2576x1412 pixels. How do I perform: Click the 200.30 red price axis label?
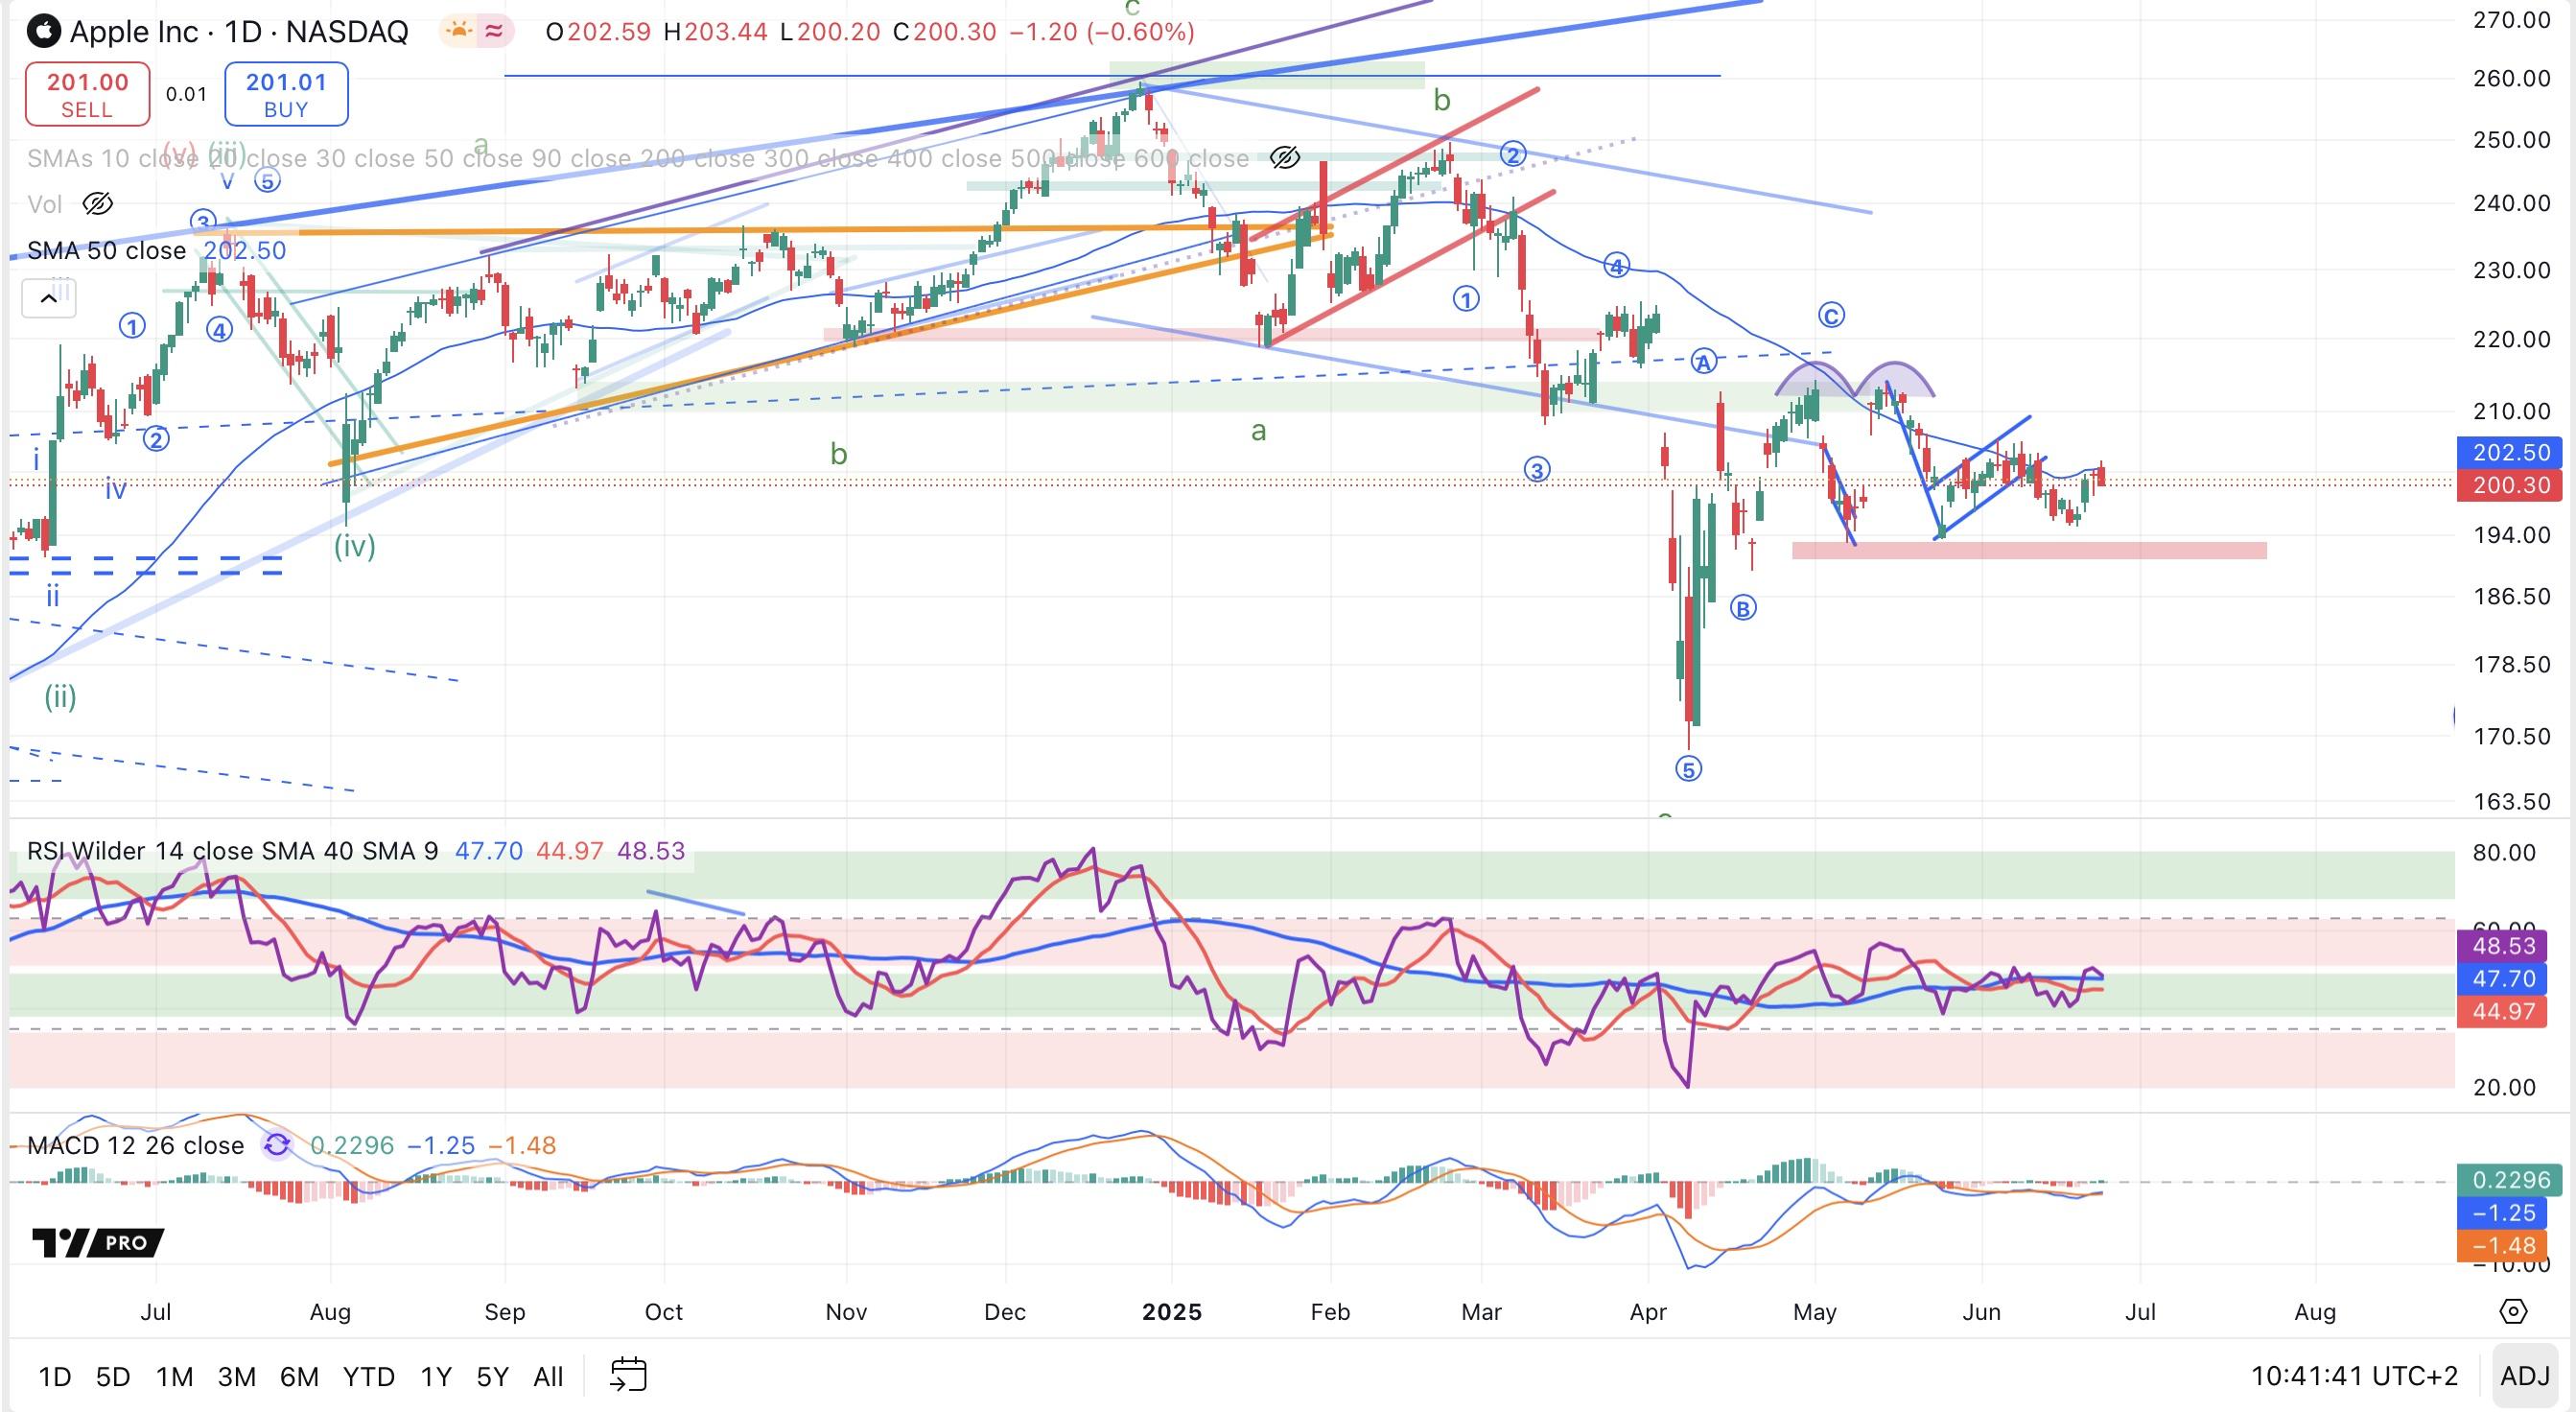[2511, 485]
